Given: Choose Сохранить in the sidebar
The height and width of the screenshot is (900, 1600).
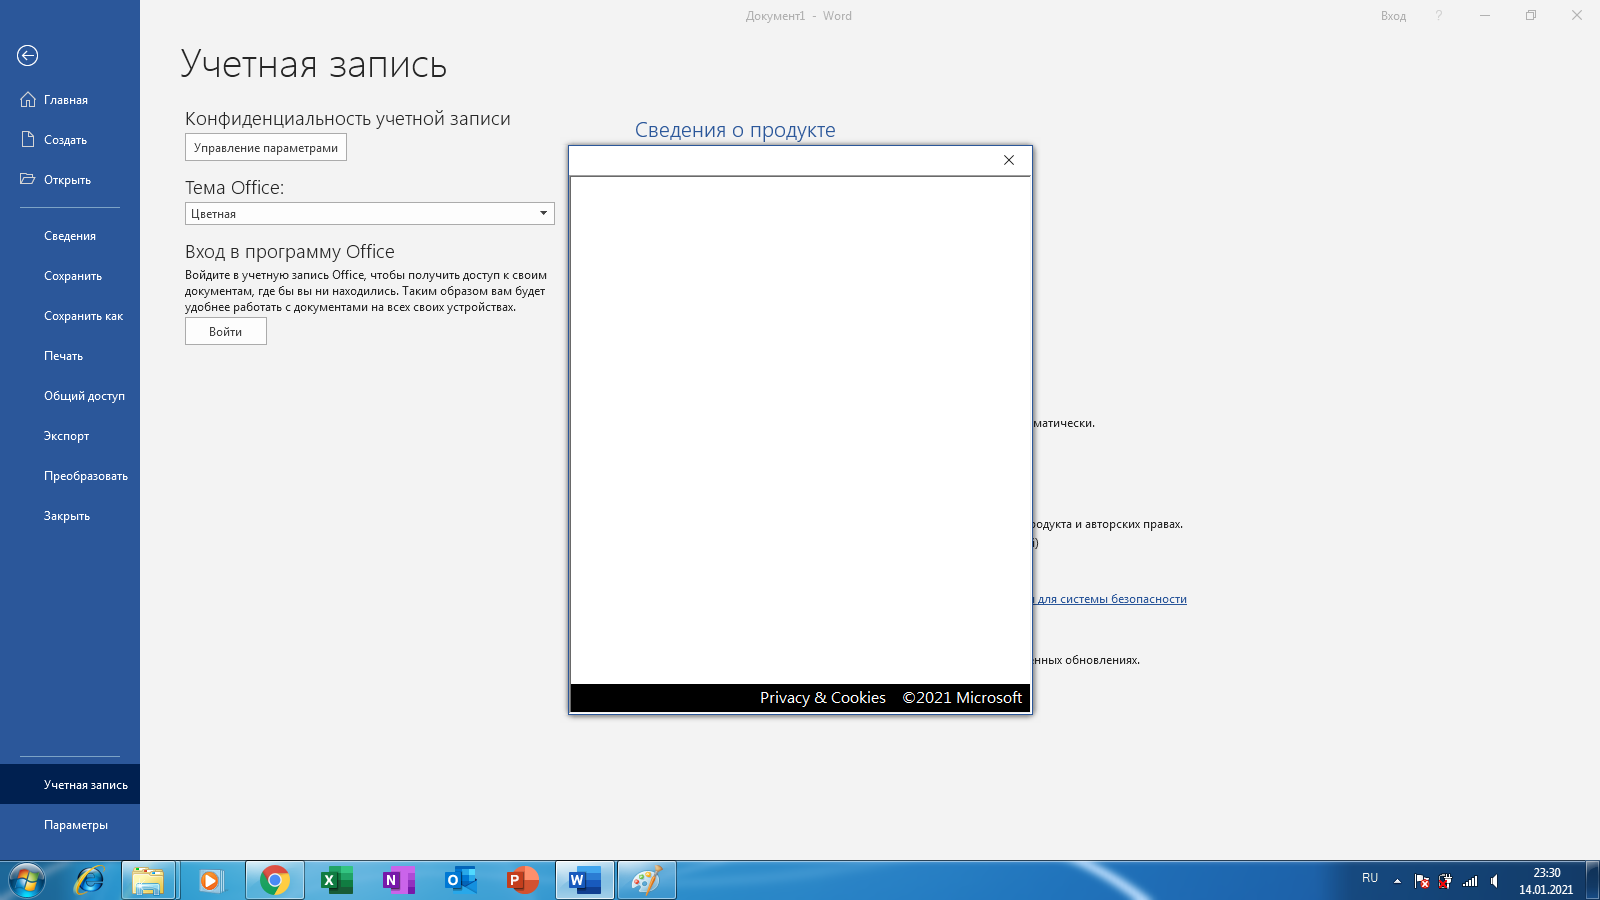Looking at the screenshot, I should click(70, 276).
